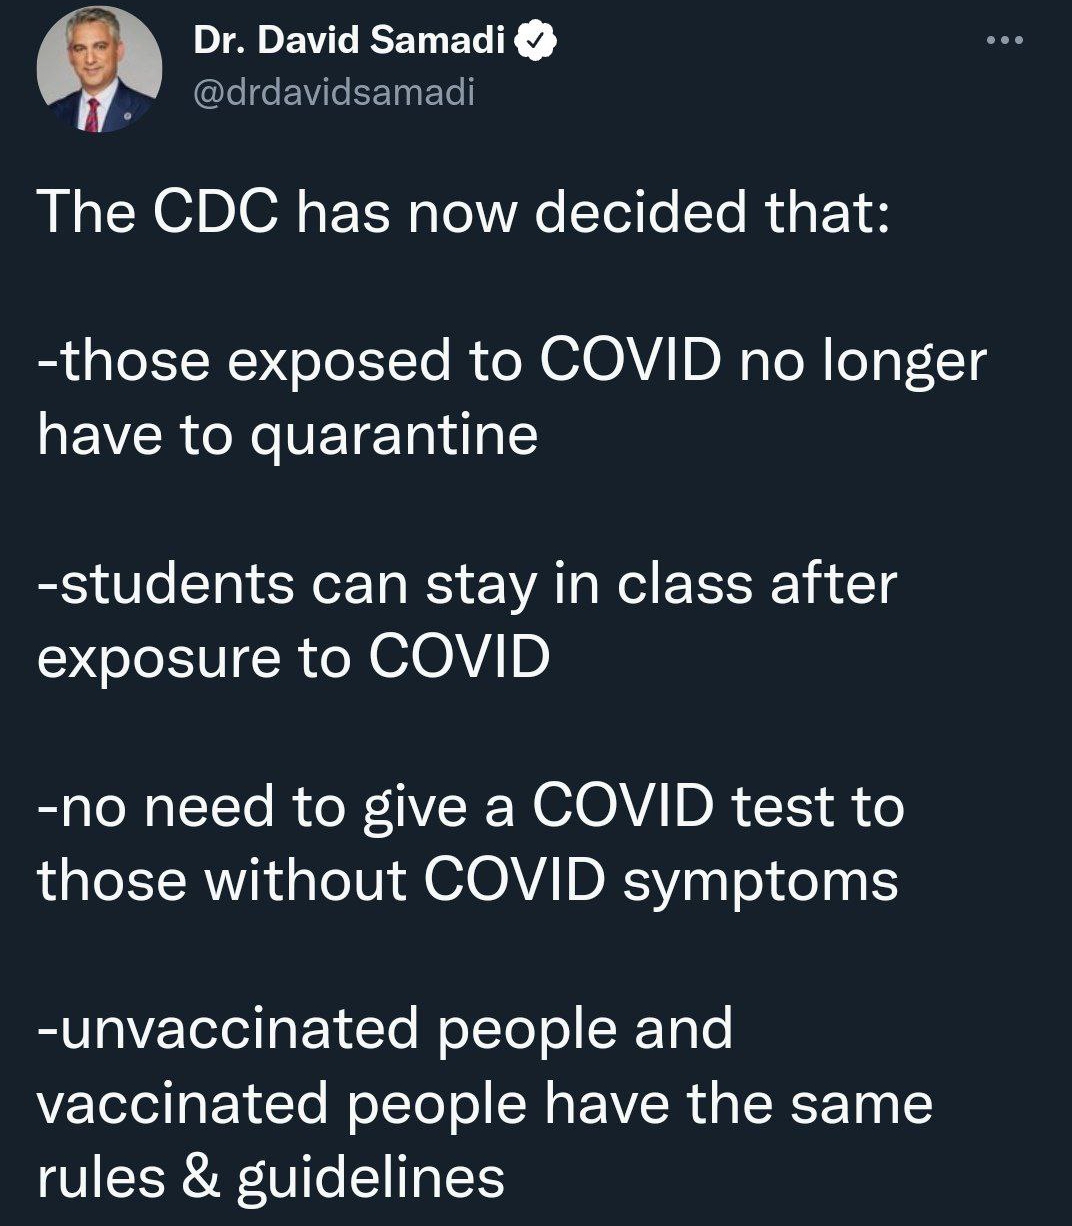Open the three-dot more options menu
This screenshot has width=1072, height=1226.
point(1004,41)
